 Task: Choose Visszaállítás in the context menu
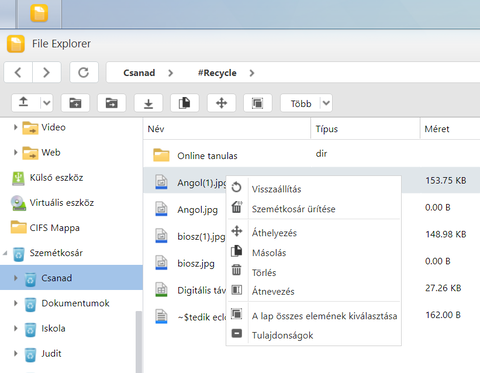pyautogui.click(x=313, y=189)
